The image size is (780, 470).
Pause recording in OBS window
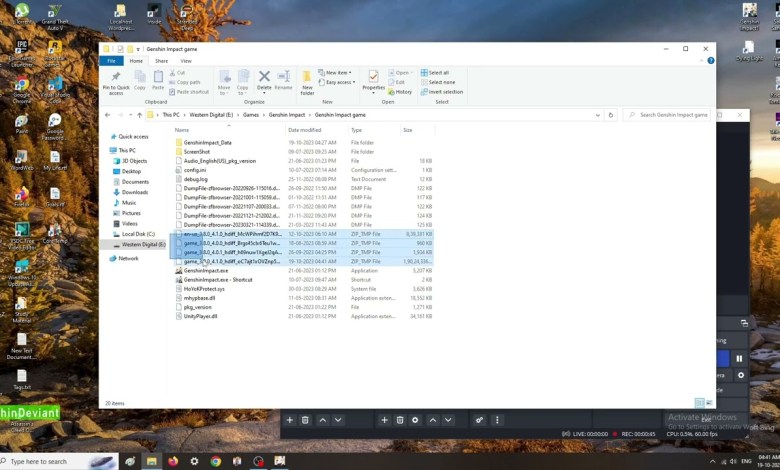pyautogui.click(x=739, y=359)
